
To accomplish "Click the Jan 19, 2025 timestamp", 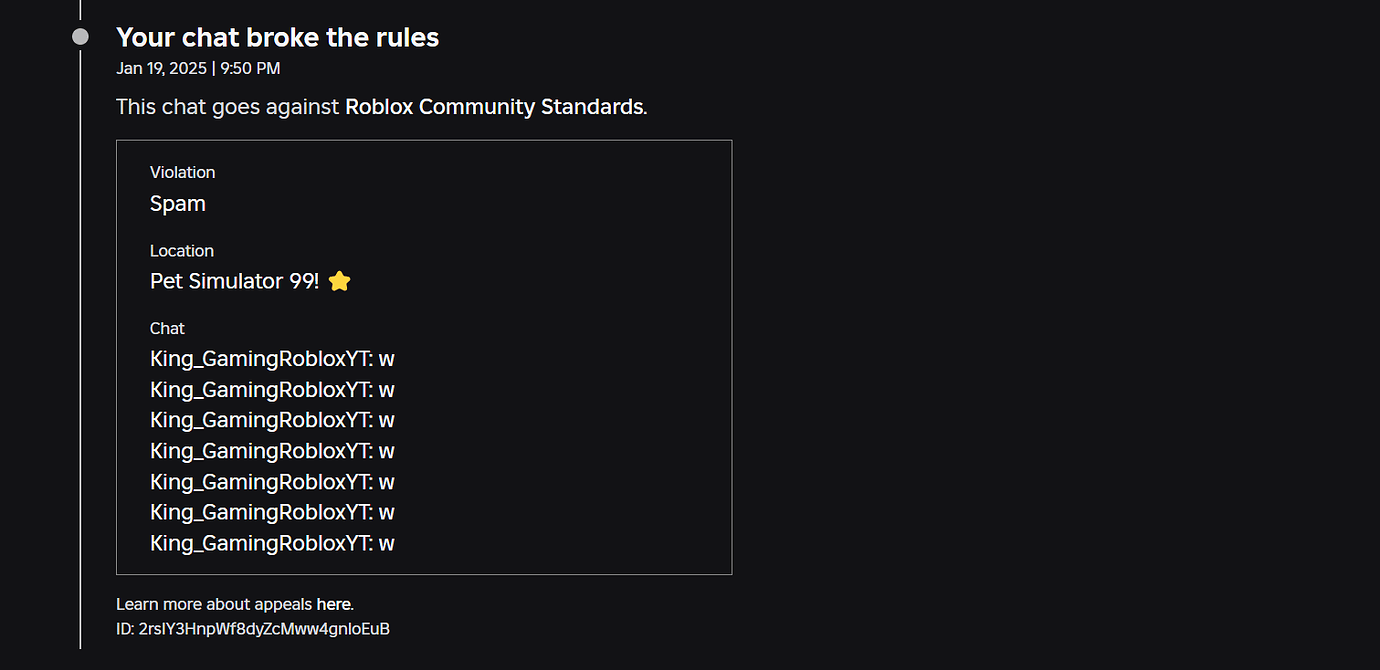I will pos(198,68).
